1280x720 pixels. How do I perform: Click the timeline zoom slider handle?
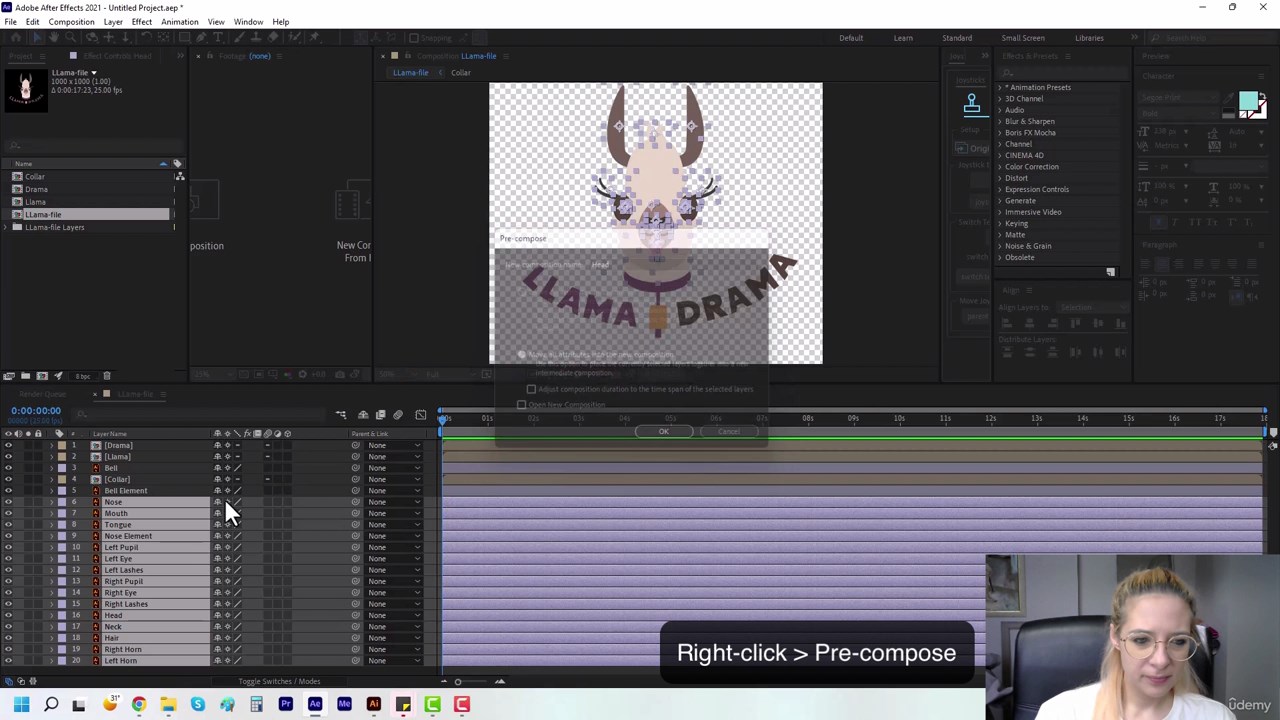458,682
